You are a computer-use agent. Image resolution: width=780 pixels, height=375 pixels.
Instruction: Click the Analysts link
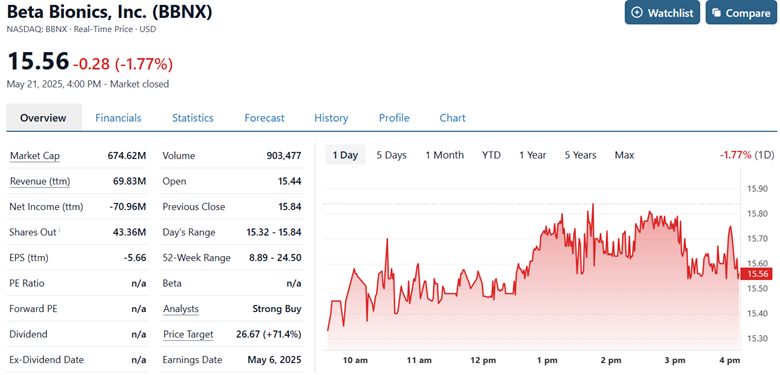181,309
